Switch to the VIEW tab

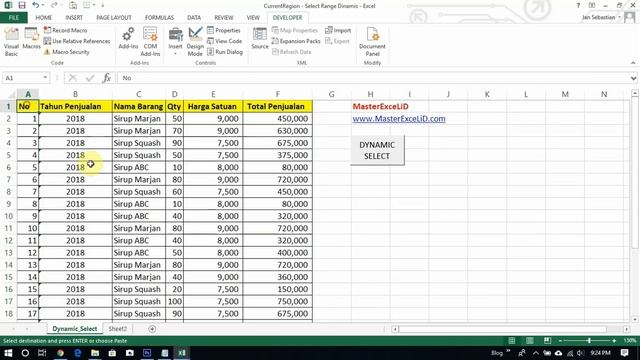253,18
